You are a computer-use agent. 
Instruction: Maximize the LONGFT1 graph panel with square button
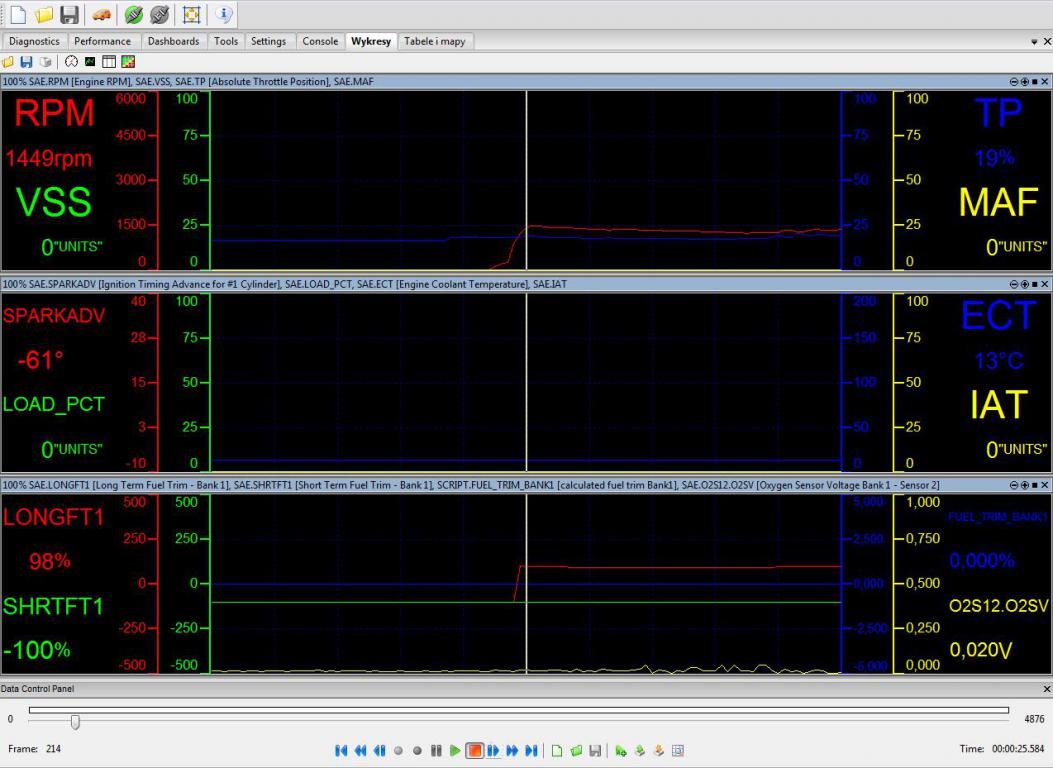pyautogui.click(x=1034, y=485)
